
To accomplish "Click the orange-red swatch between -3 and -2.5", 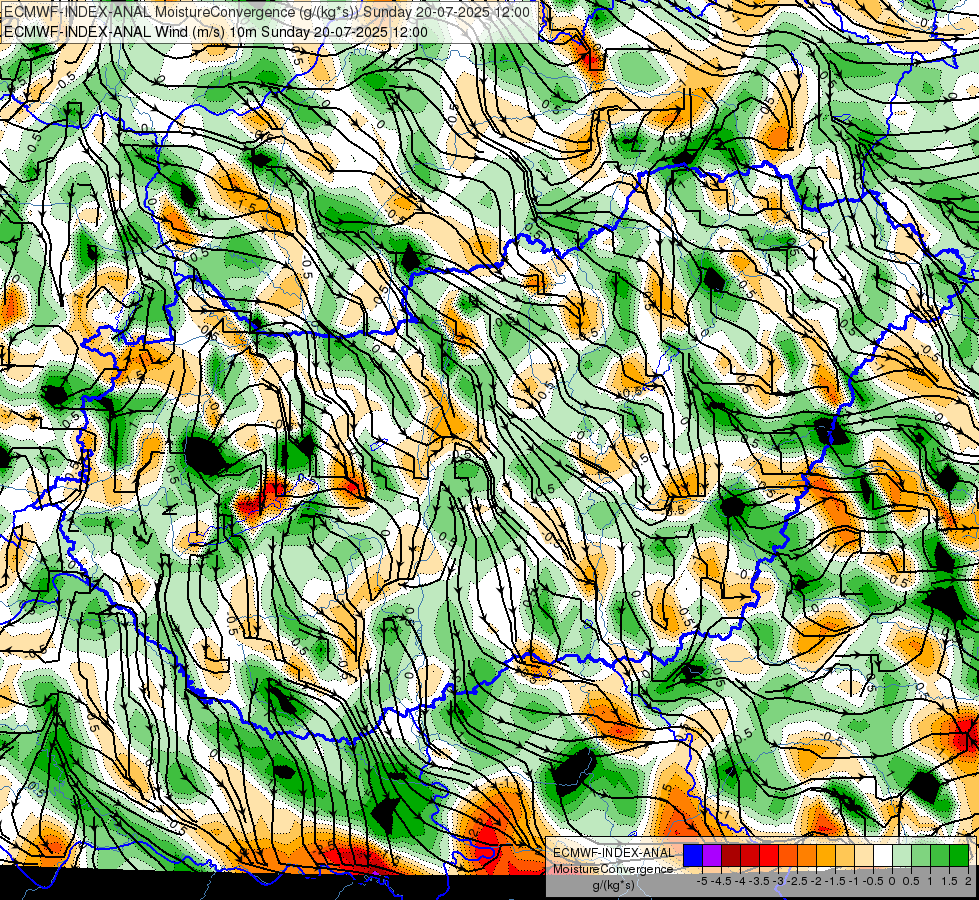I will (x=788, y=855).
